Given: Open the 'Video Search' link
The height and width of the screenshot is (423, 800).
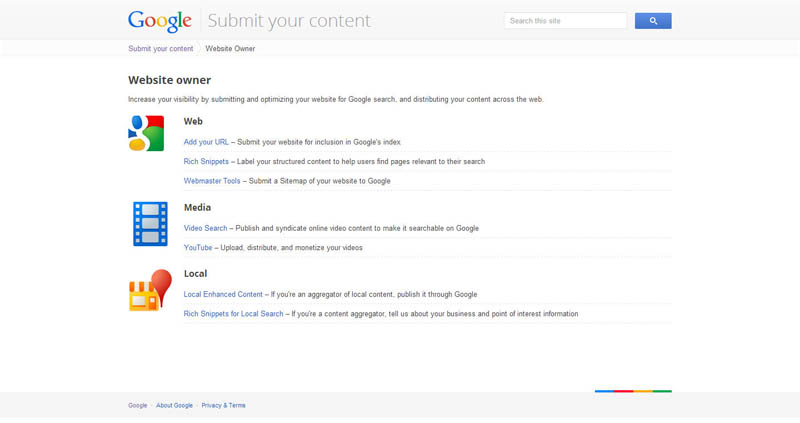Looking at the screenshot, I should pos(206,229).
